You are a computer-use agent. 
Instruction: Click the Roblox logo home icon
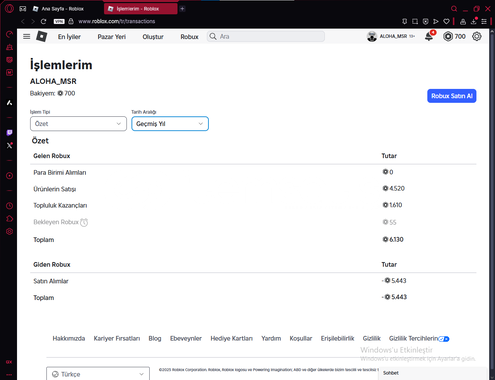click(x=42, y=36)
